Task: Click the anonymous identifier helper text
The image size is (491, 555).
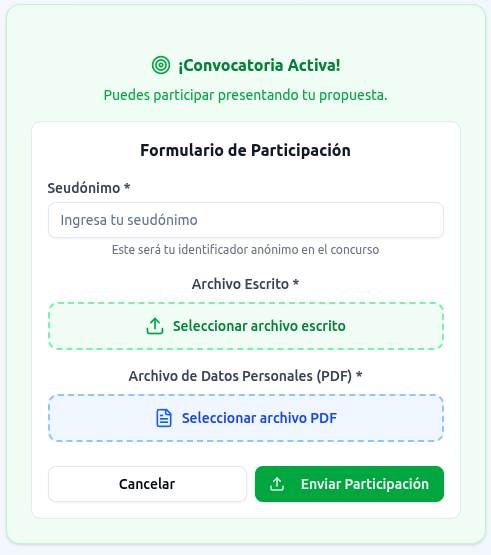Action: [246, 250]
